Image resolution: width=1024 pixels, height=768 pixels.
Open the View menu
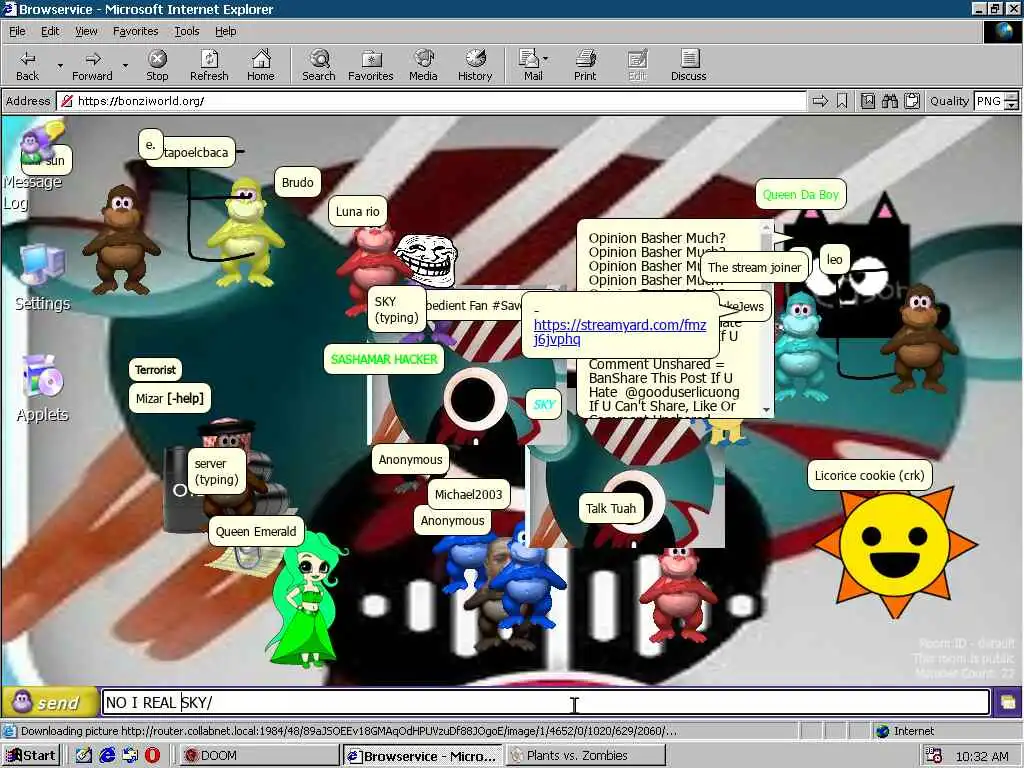(86, 31)
